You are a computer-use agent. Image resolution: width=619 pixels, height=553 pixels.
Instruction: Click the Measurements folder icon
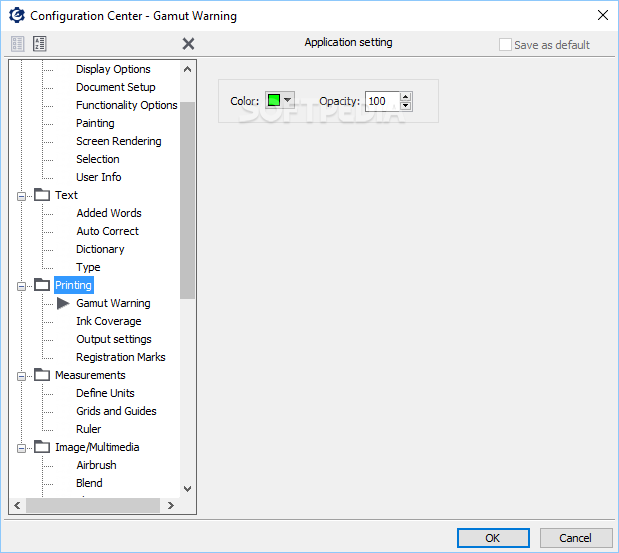pos(42,375)
